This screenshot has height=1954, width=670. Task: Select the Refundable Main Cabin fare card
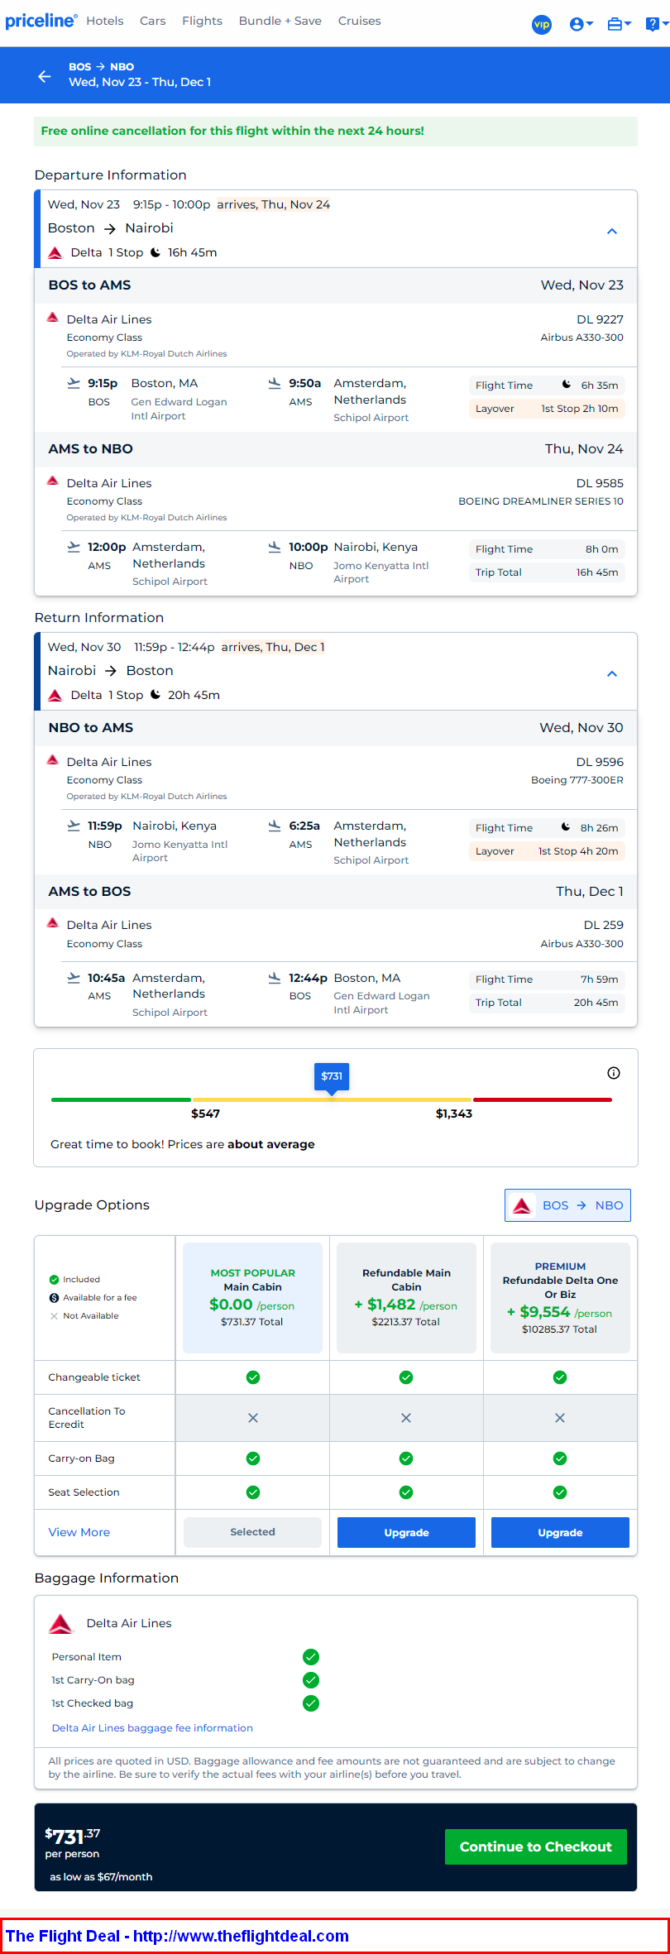point(406,1298)
